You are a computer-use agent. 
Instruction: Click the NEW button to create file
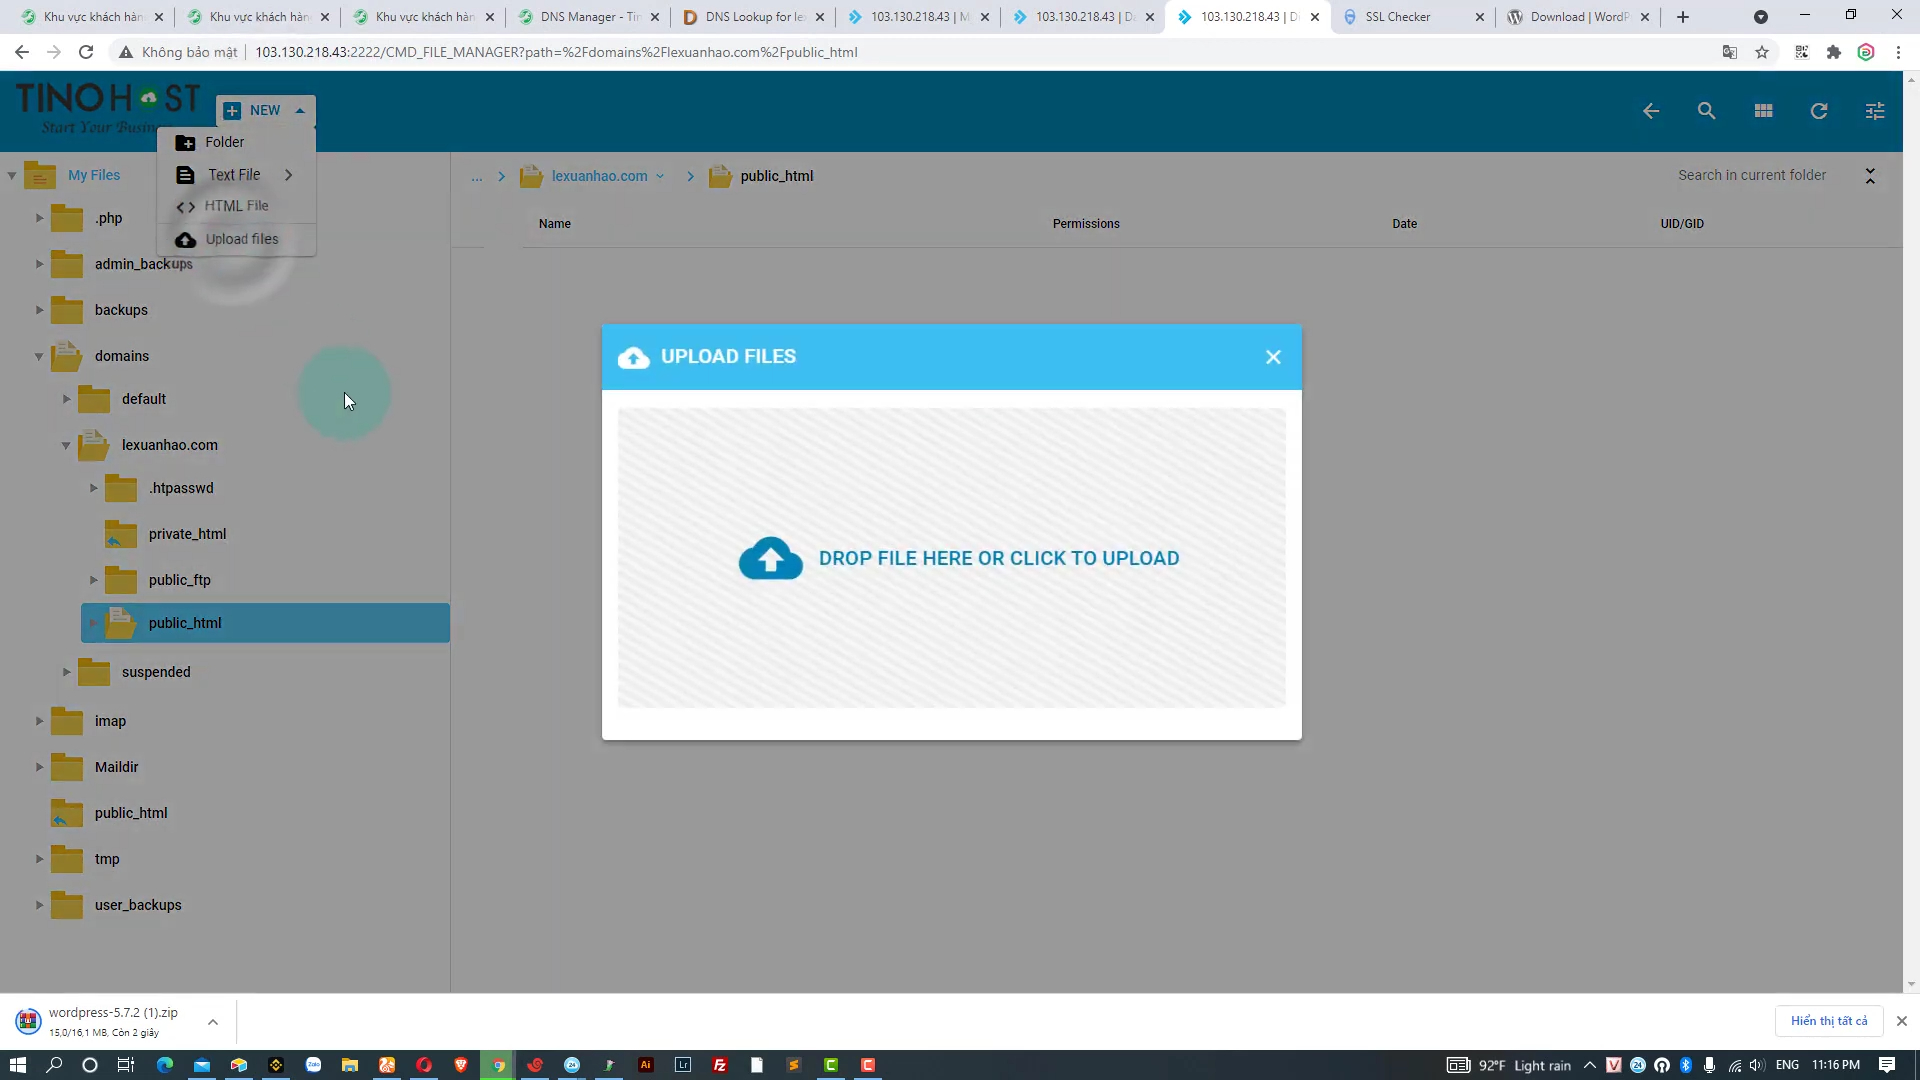[264, 109]
